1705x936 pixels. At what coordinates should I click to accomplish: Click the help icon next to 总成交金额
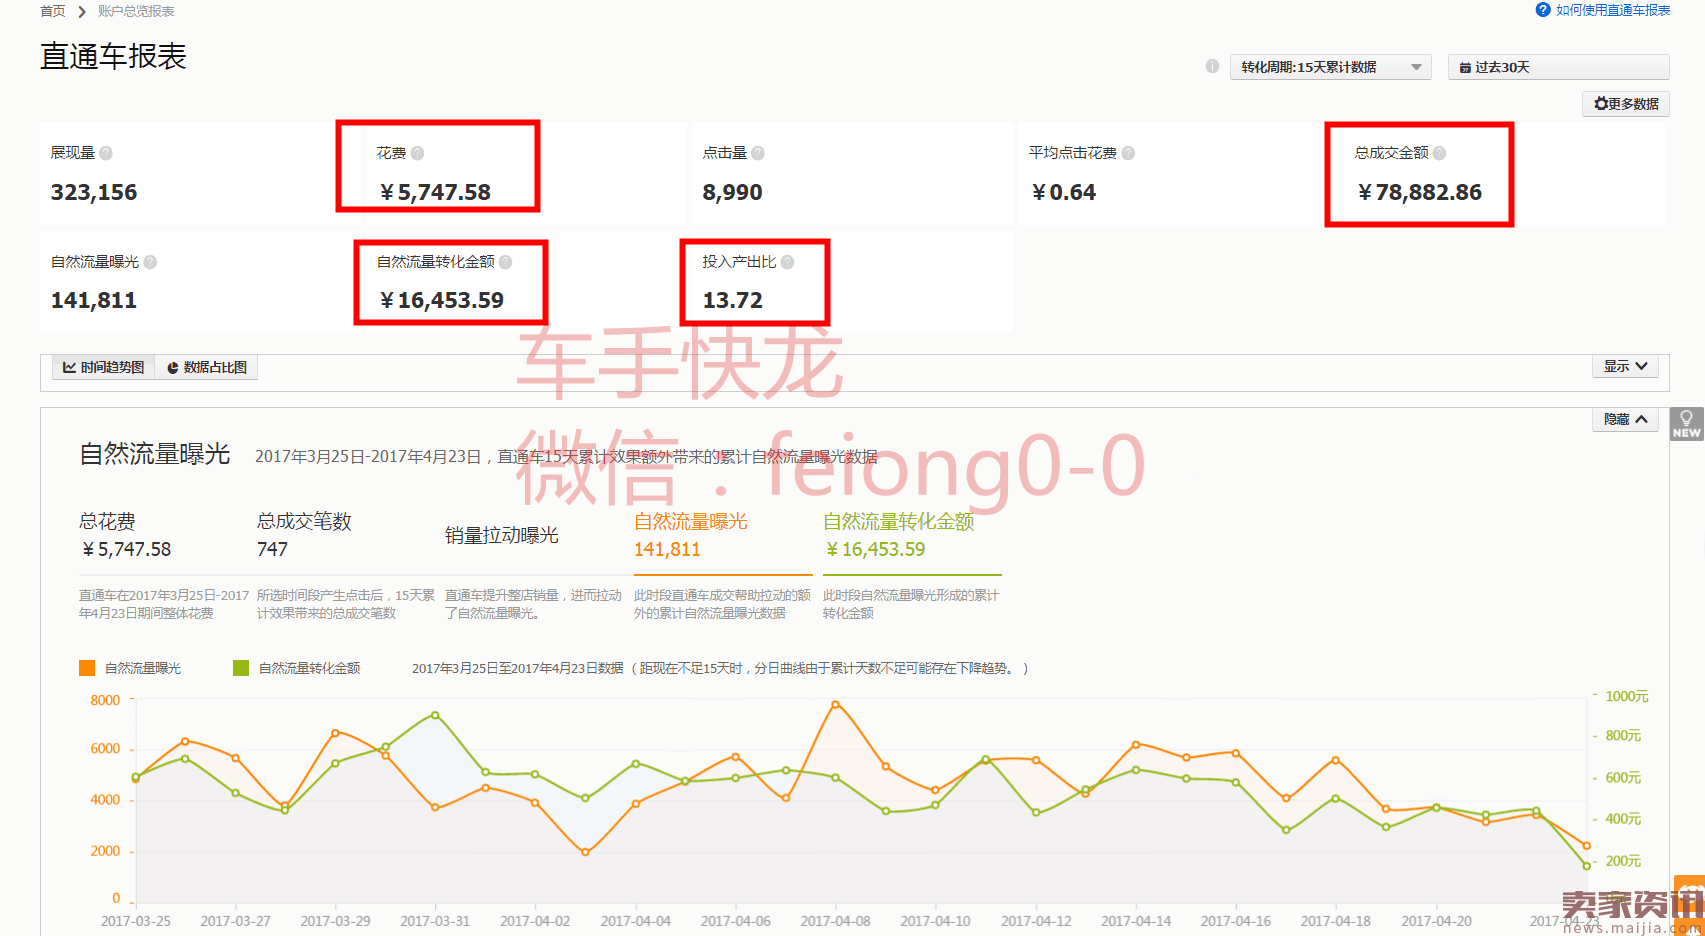(1439, 153)
